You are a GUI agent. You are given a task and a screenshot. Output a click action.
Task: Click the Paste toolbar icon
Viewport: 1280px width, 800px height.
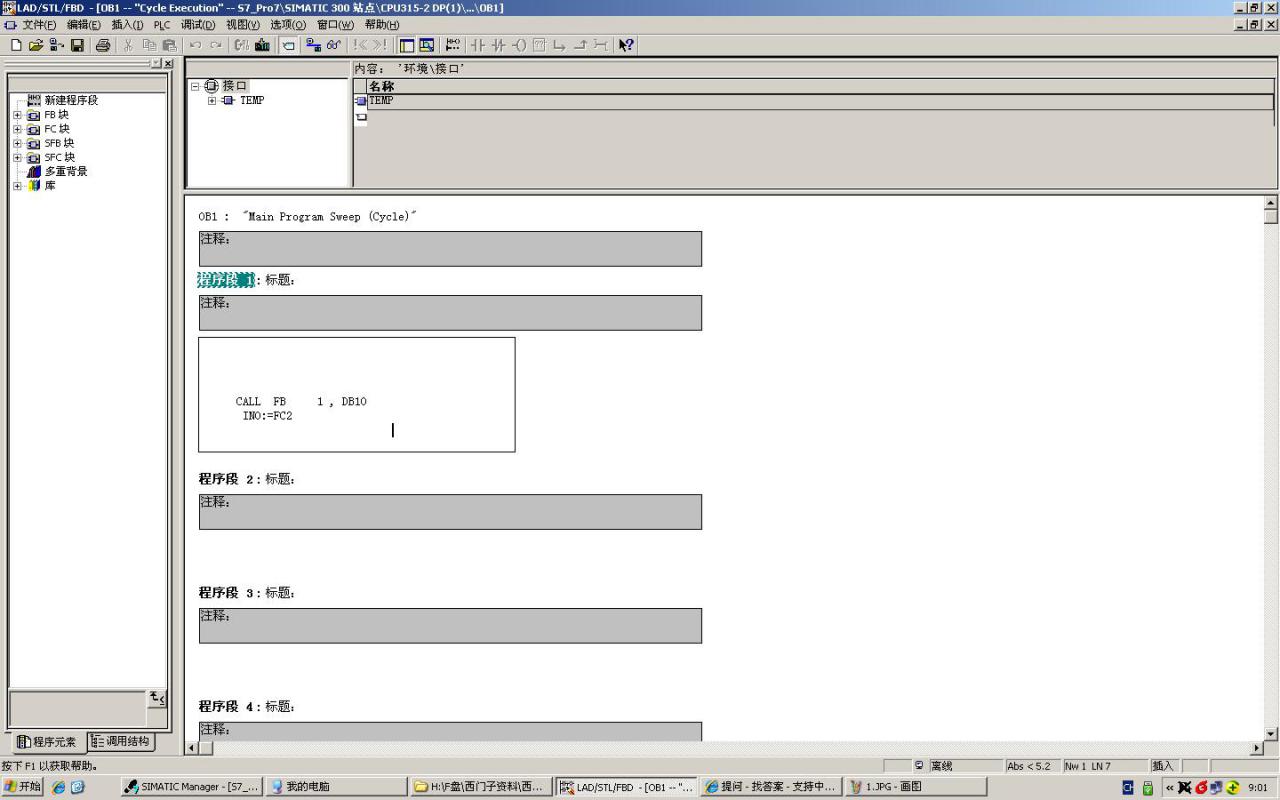169,45
